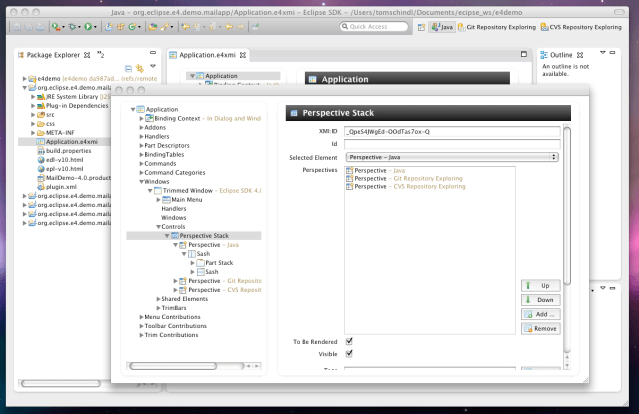Click the Link with Editor icon in Package Explorer
The image size is (639, 414).
point(138,68)
